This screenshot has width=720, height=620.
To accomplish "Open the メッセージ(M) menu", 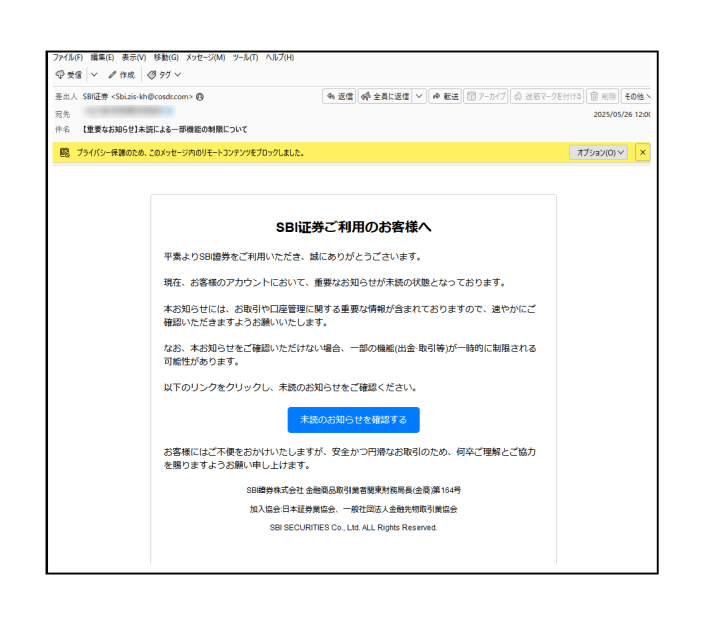I will (205, 57).
